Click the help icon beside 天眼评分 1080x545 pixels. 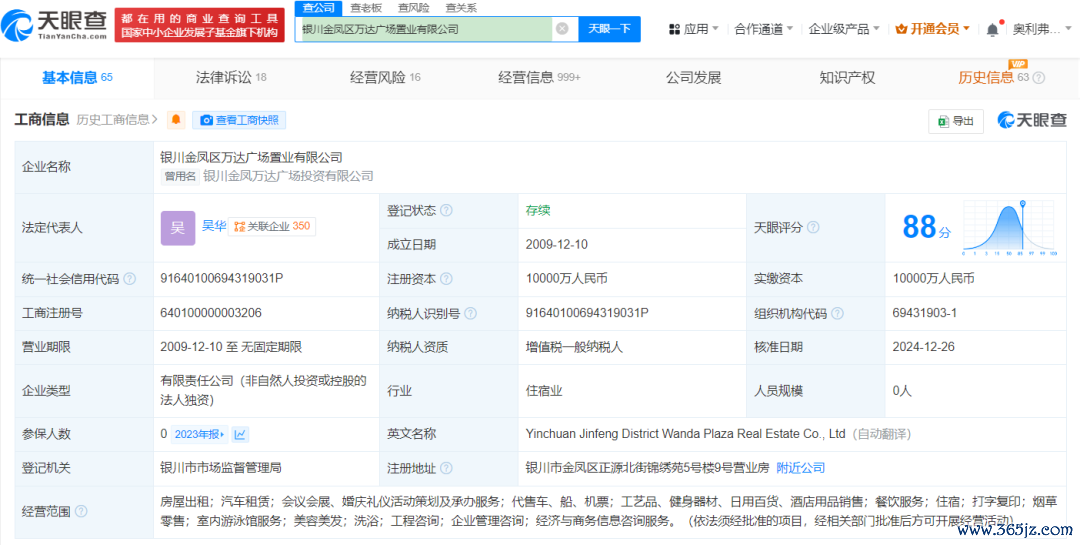click(813, 227)
